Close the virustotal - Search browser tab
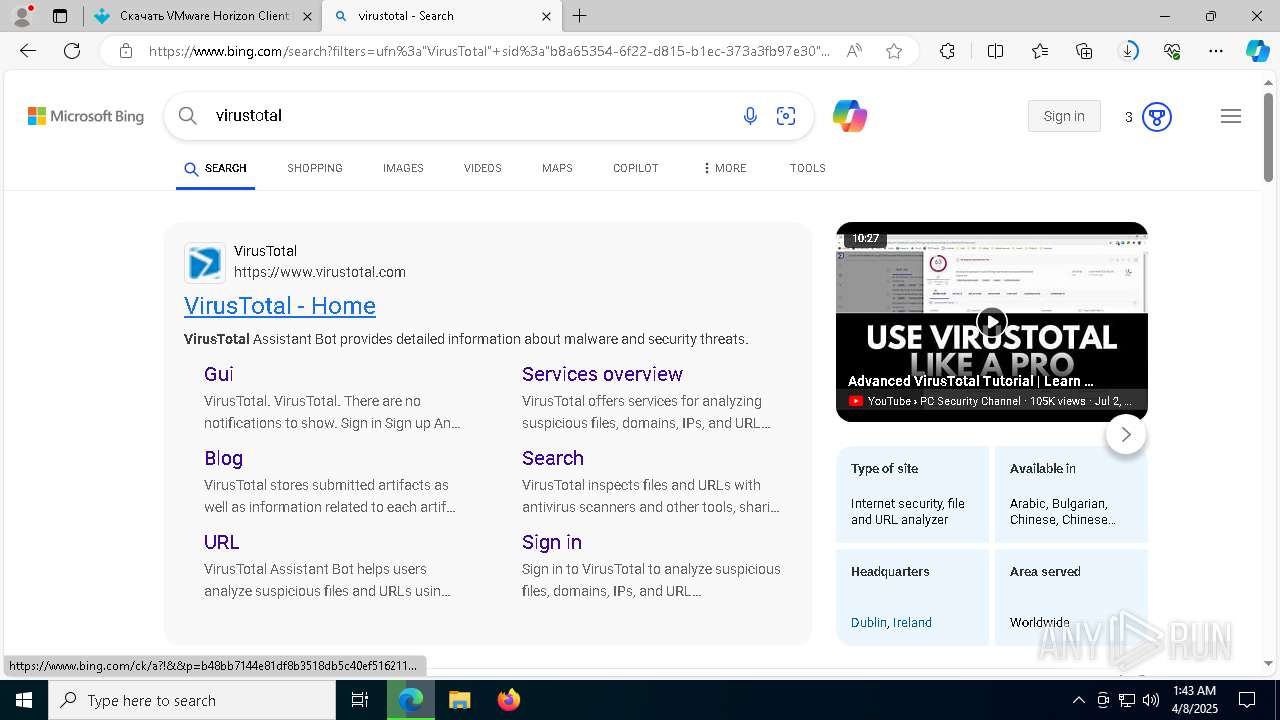The image size is (1280, 720). (x=546, y=16)
